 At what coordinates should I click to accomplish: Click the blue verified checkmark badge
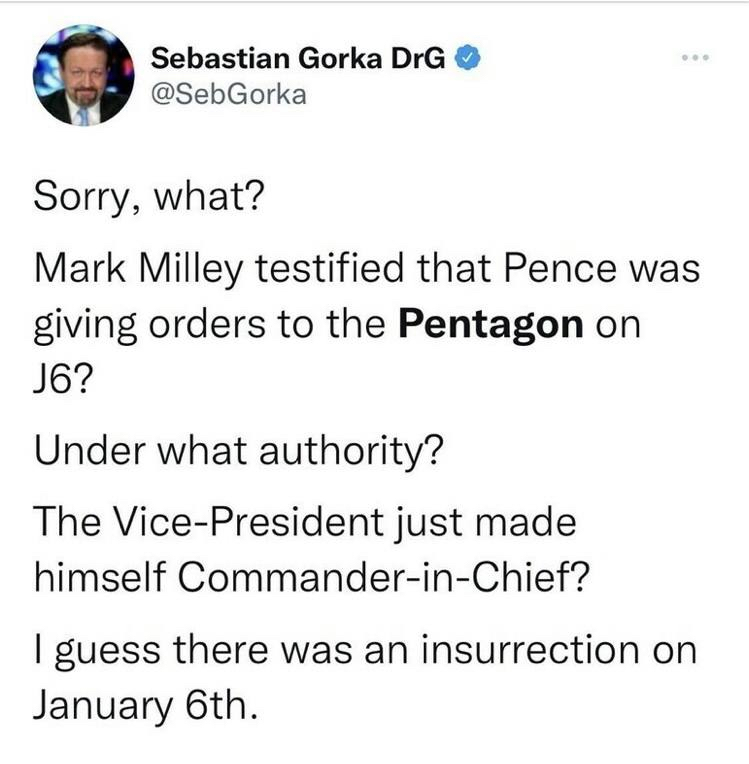coord(468,57)
